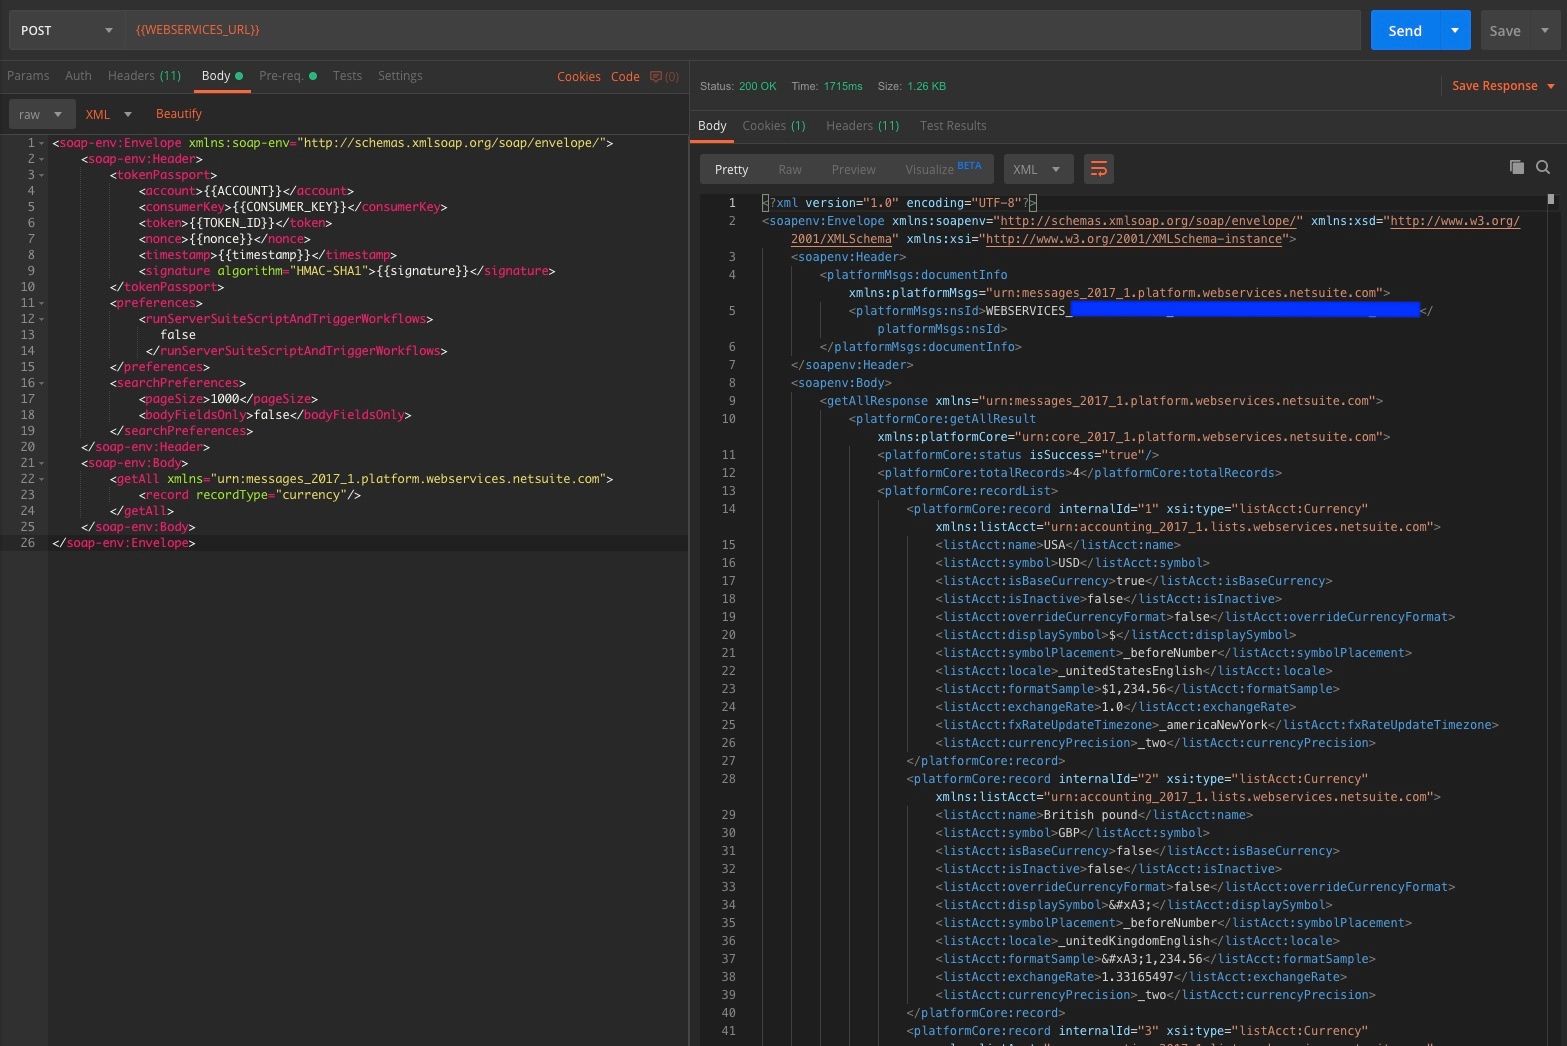Copy response body to clipboard icon
The image size is (1567, 1046).
1516,167
